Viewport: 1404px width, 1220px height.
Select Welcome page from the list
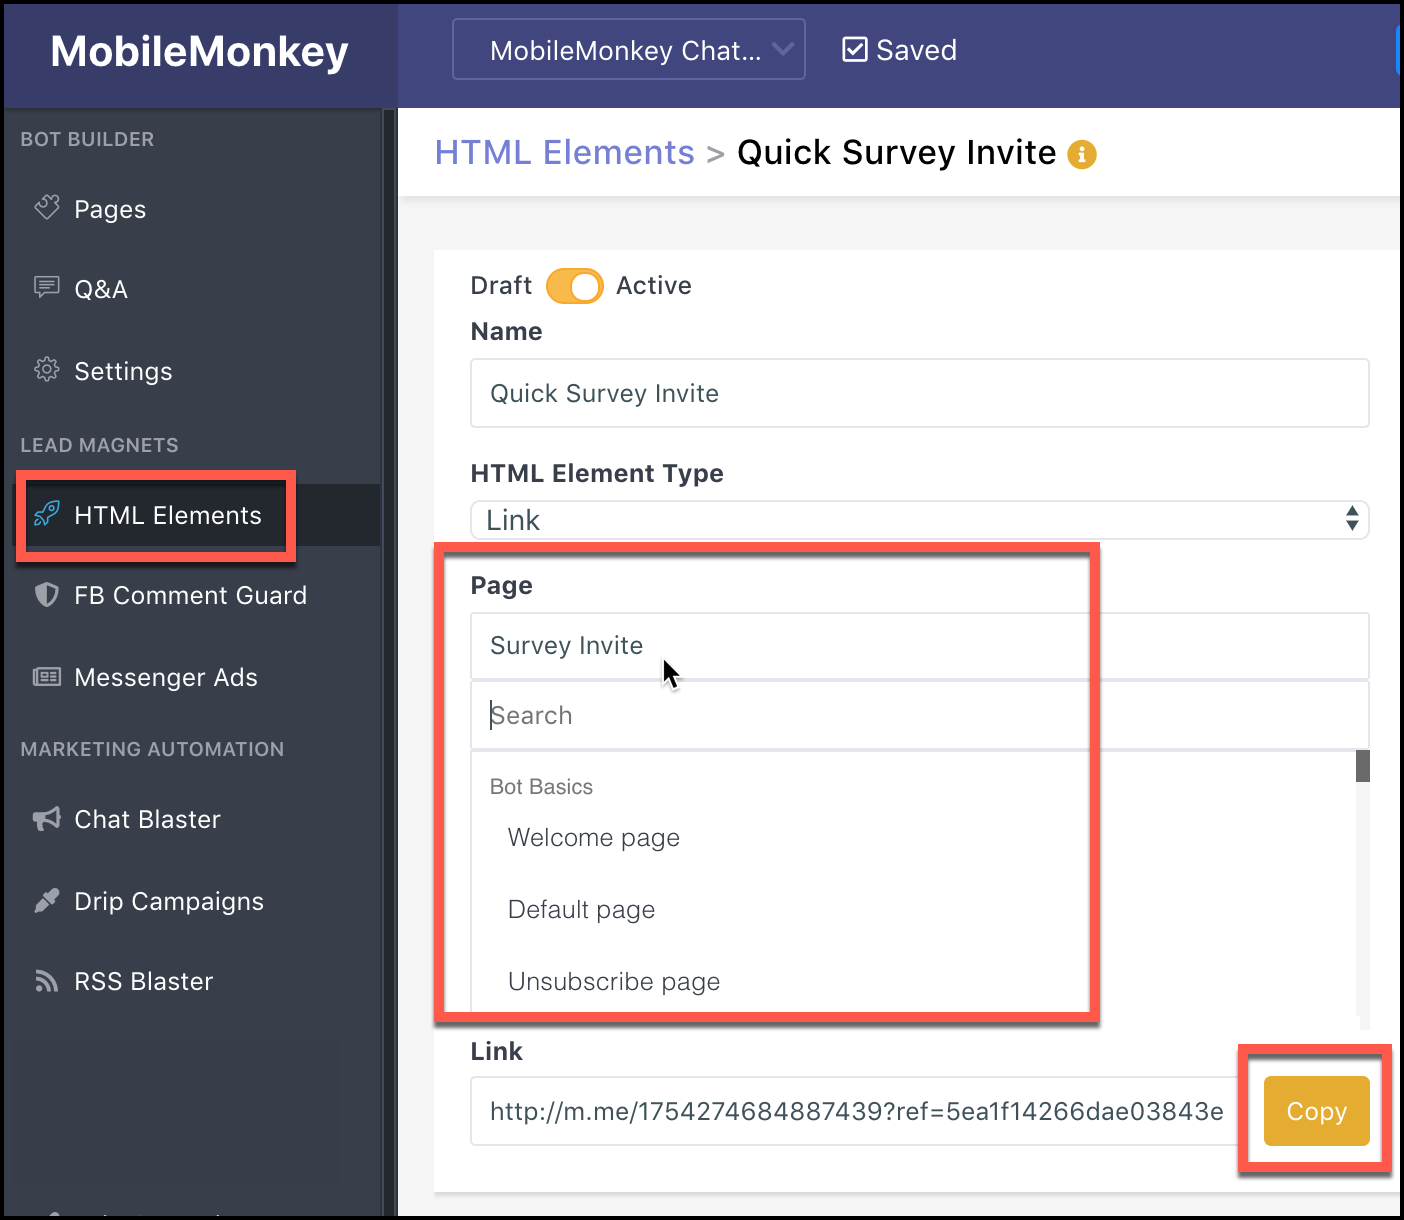click(594, 838)
